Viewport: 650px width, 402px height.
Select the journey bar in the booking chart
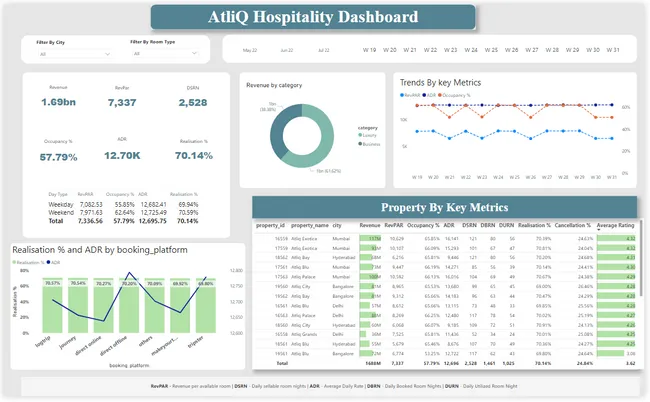[x=78, y=305]
